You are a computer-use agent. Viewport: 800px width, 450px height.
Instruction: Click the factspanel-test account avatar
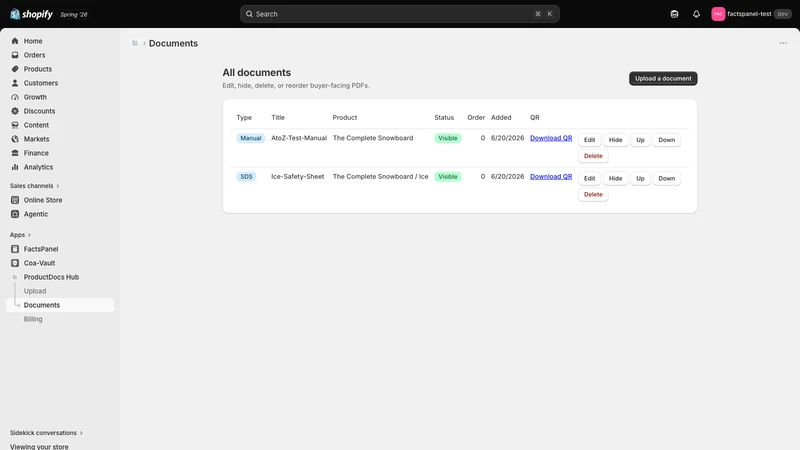[x=718, y=14]
